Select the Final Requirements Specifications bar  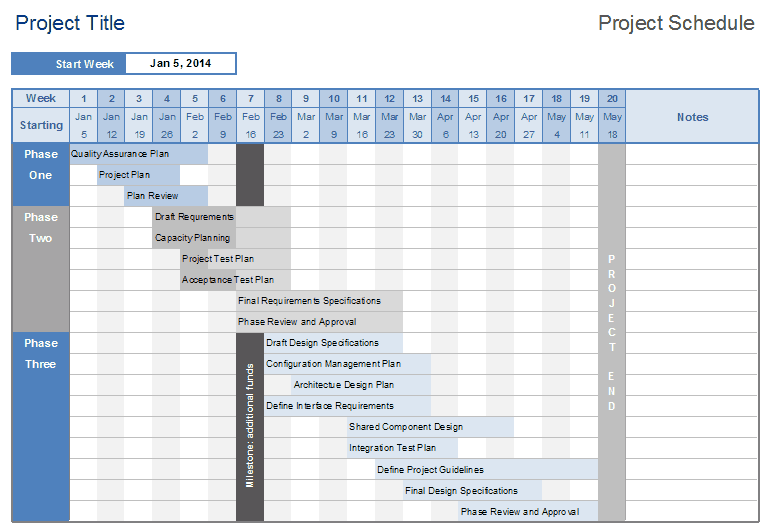coord(319,301)
